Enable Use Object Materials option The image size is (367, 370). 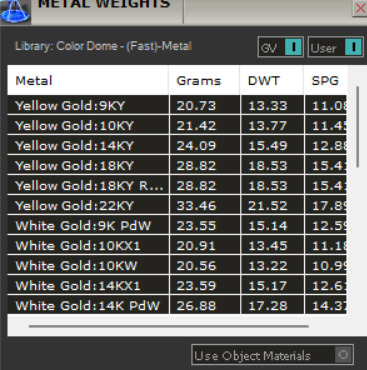pyautogui.click(x=273, y=355)
